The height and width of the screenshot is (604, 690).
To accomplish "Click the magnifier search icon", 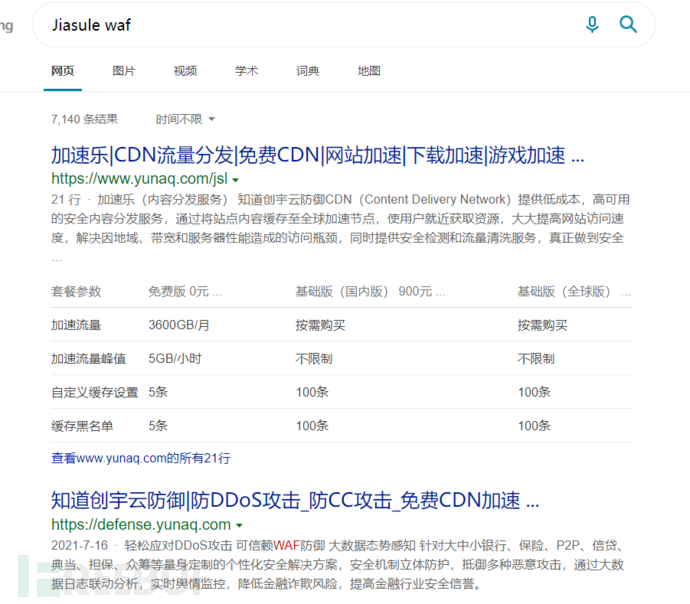I will click(628, 24).
